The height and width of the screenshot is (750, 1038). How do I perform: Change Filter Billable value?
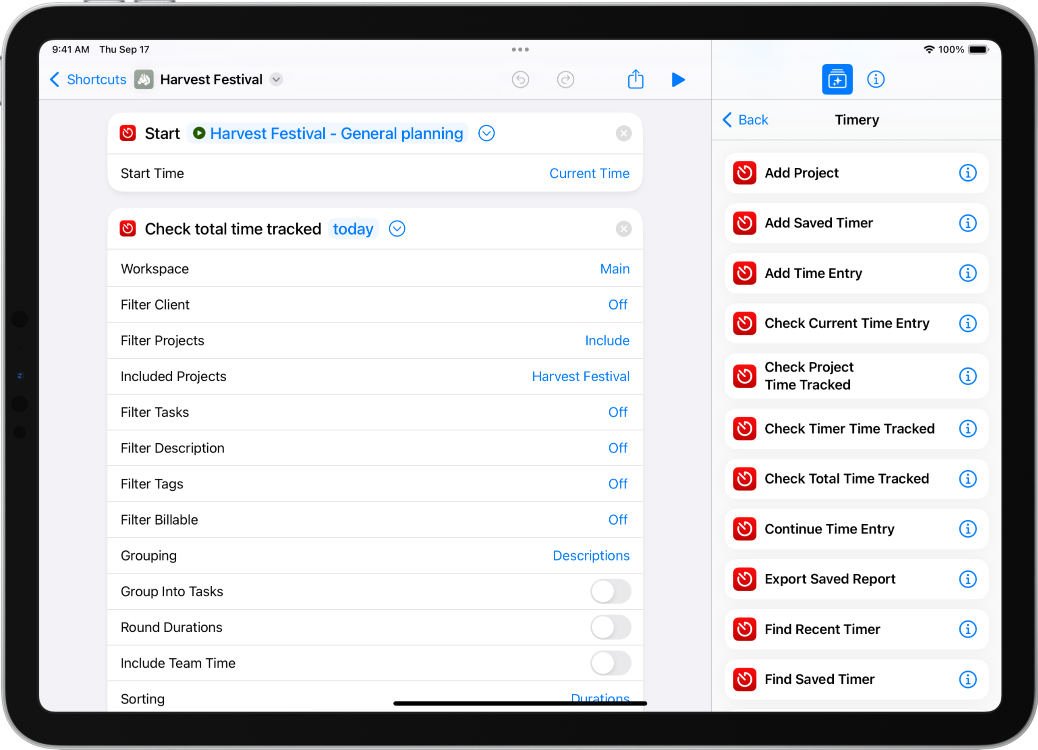(618, 520)
